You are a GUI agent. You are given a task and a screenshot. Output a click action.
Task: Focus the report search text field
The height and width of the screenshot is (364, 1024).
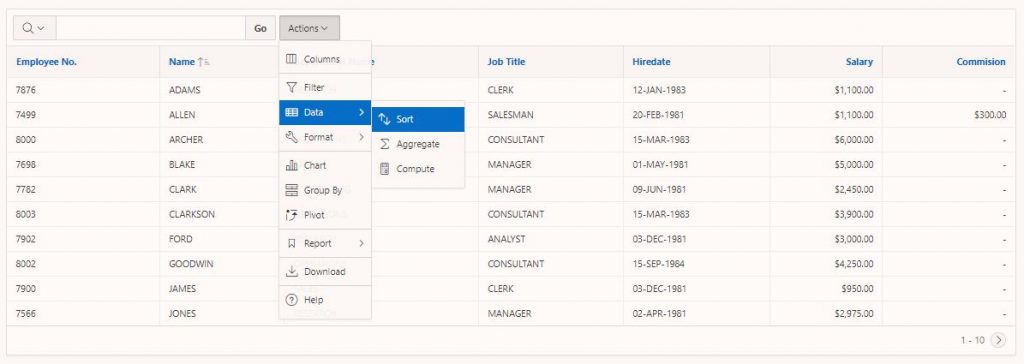151,28
